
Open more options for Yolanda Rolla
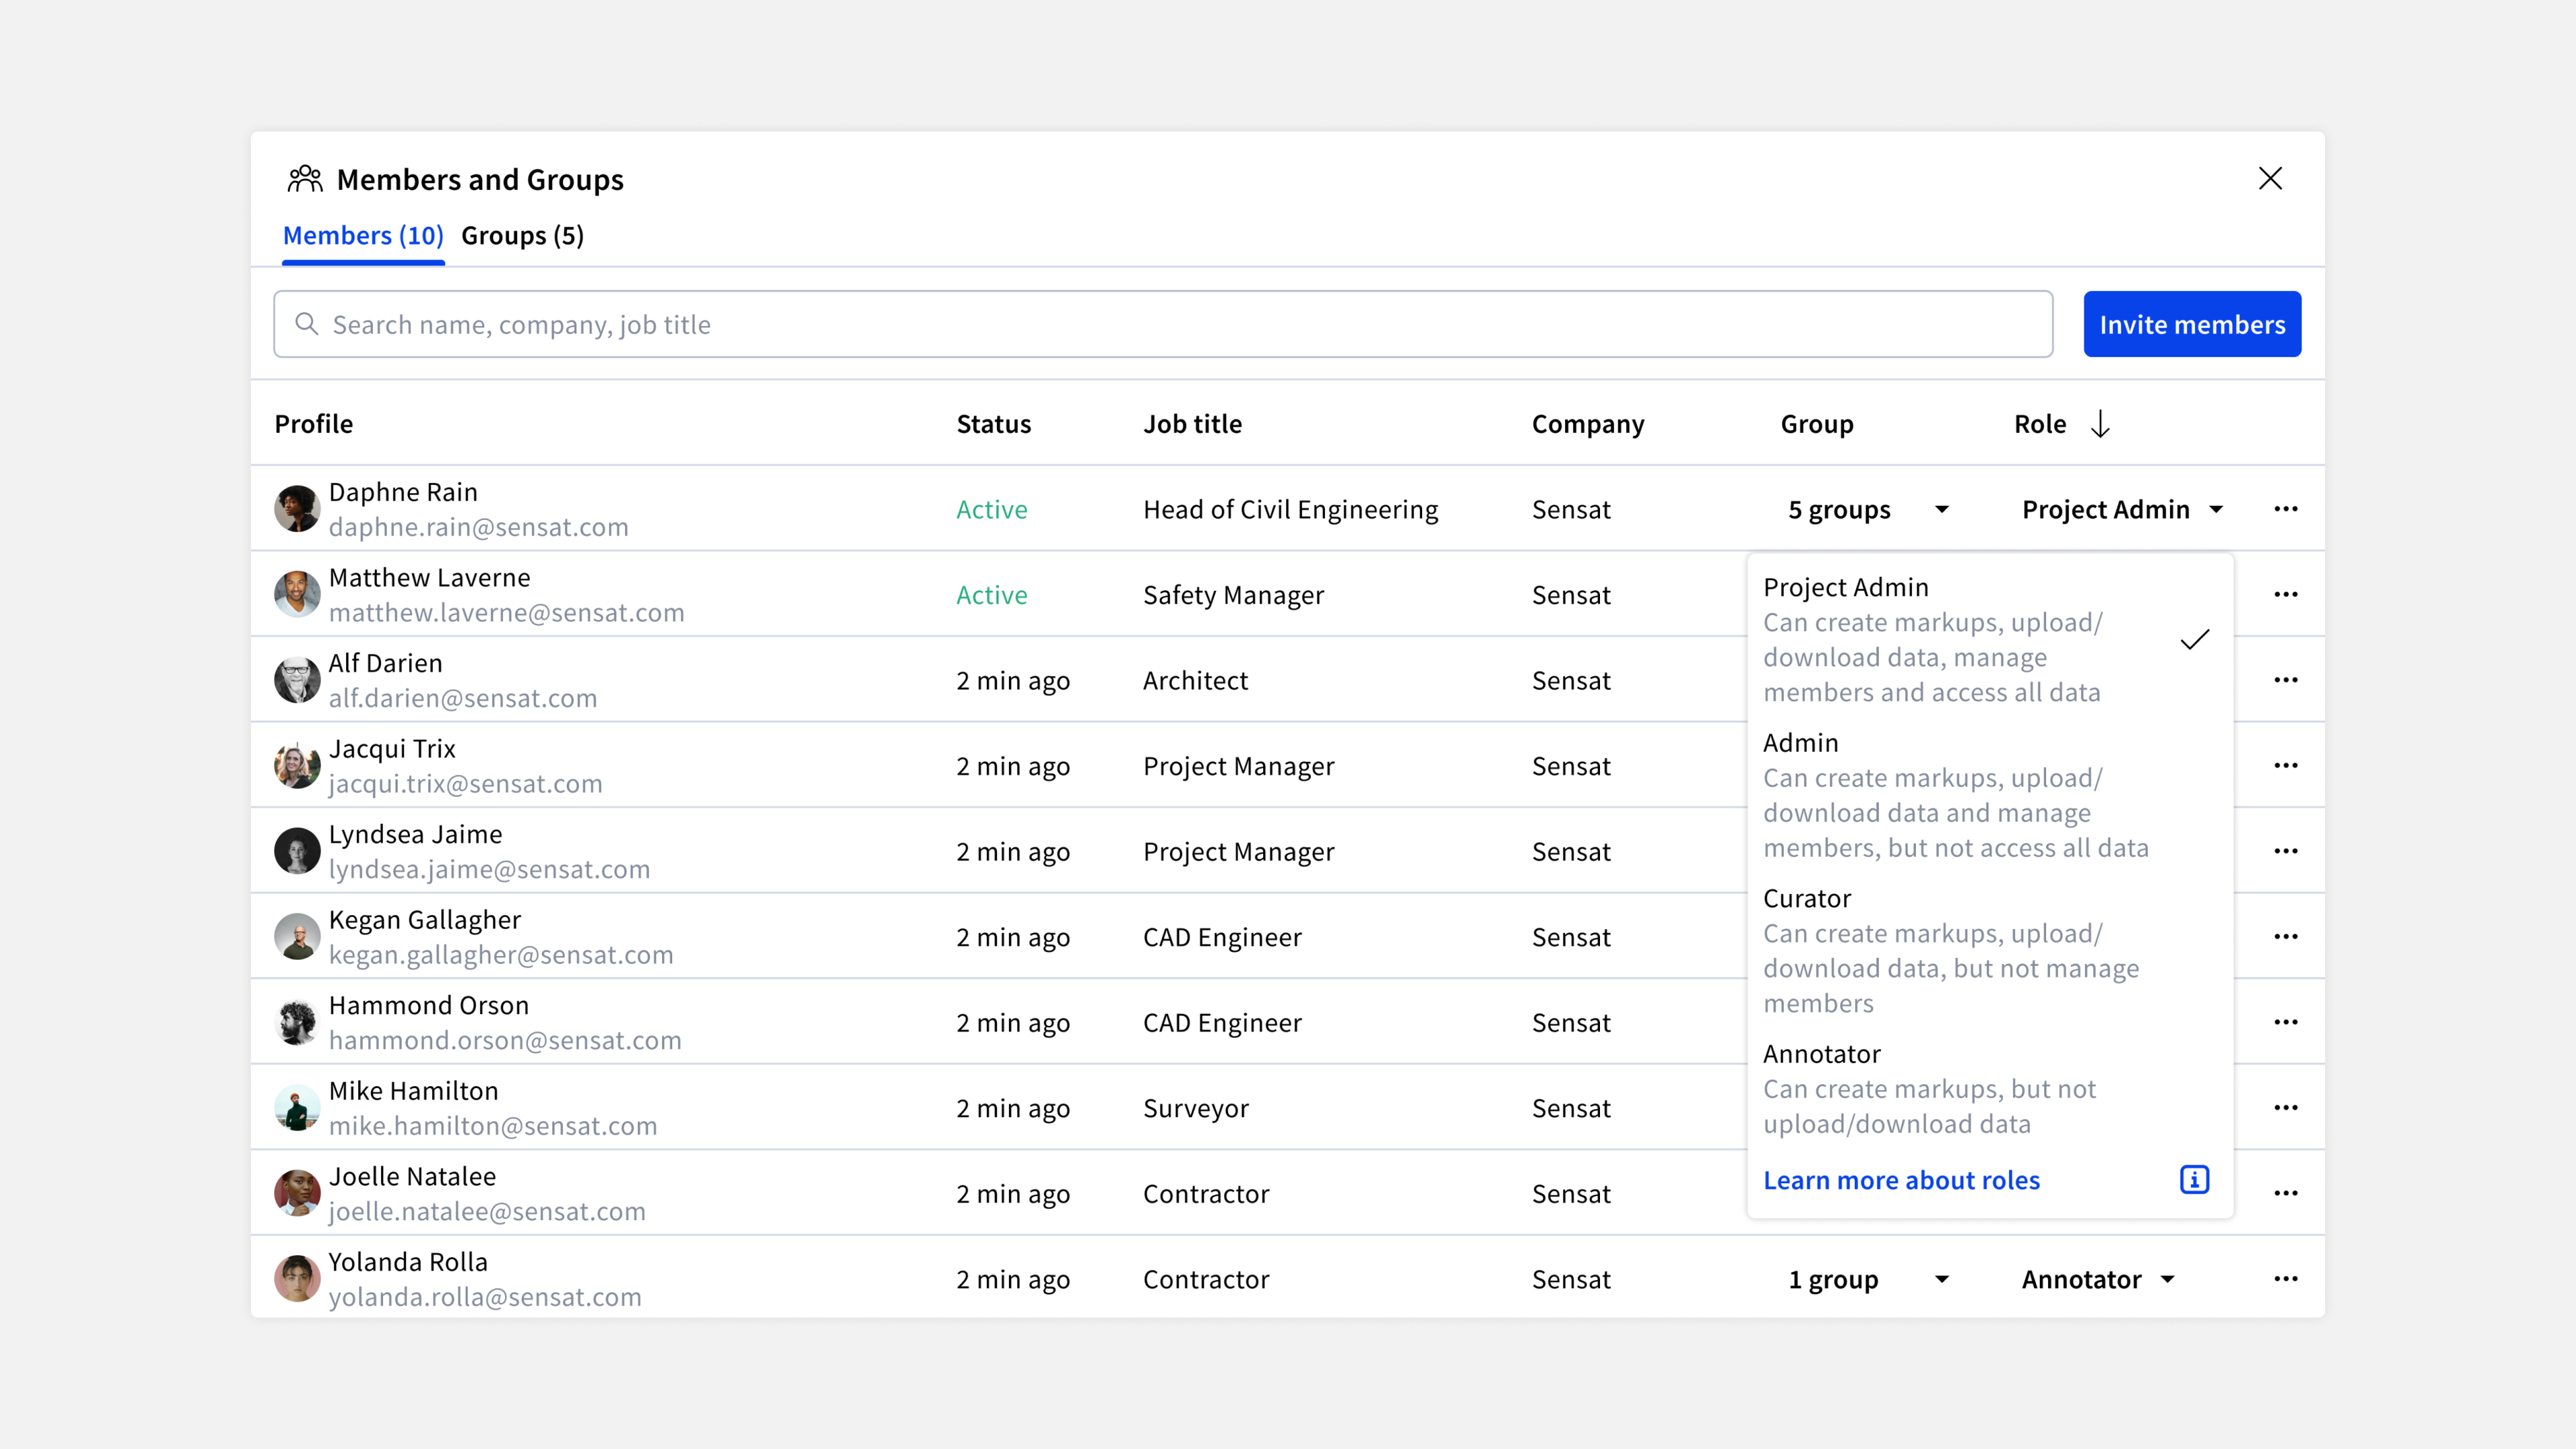(2286, 1279)
